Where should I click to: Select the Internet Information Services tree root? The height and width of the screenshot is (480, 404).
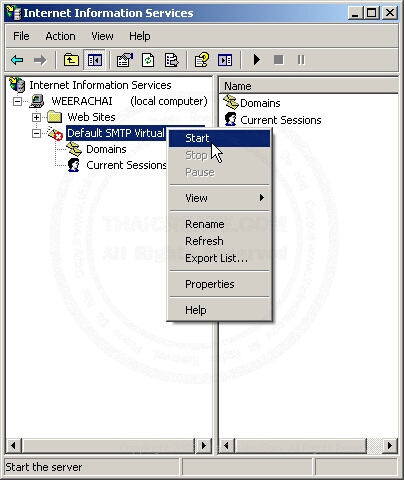pos(100,85)
